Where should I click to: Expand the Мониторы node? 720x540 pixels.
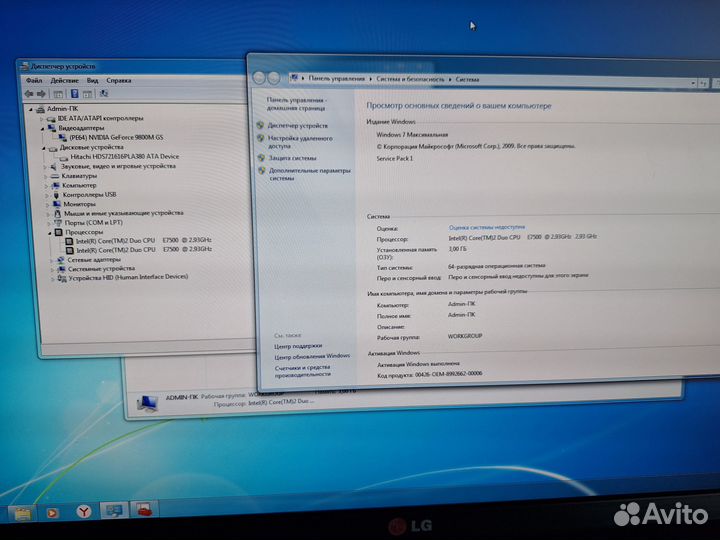coord(48,205)
